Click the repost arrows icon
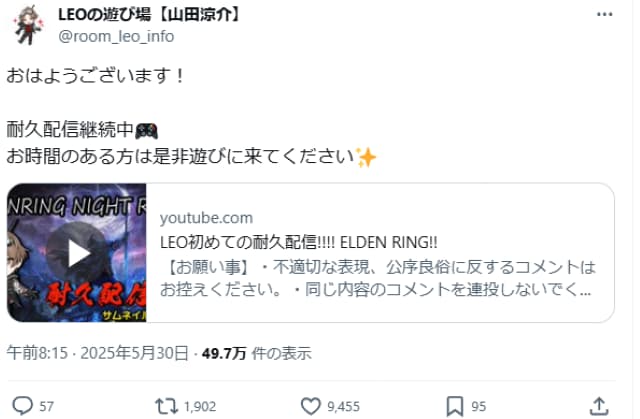The image size is (640, 419). point(166,406)
